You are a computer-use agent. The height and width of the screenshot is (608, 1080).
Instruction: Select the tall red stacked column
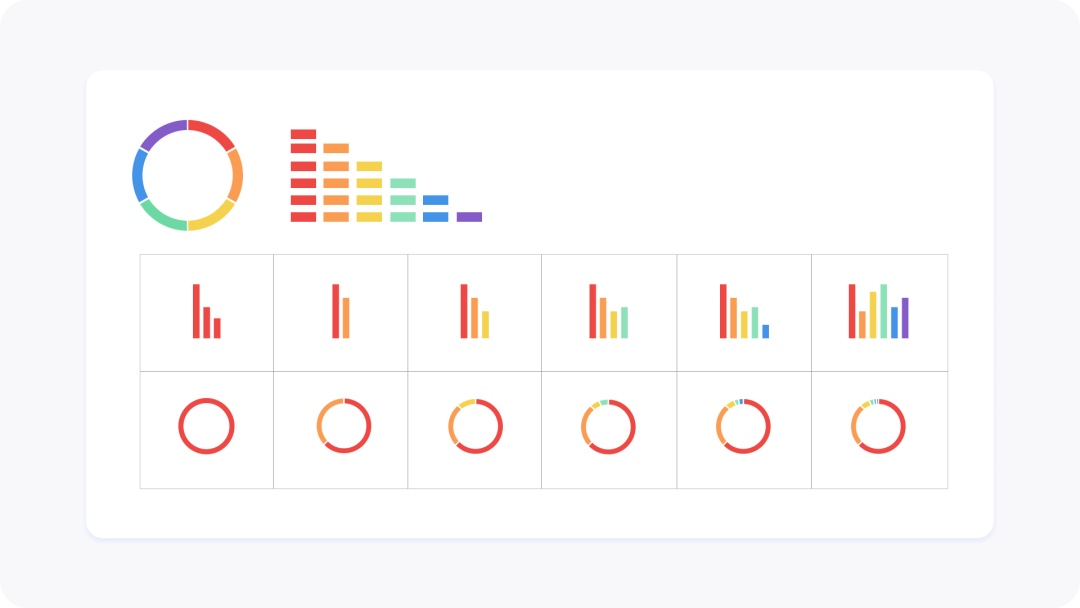(303, 176)
